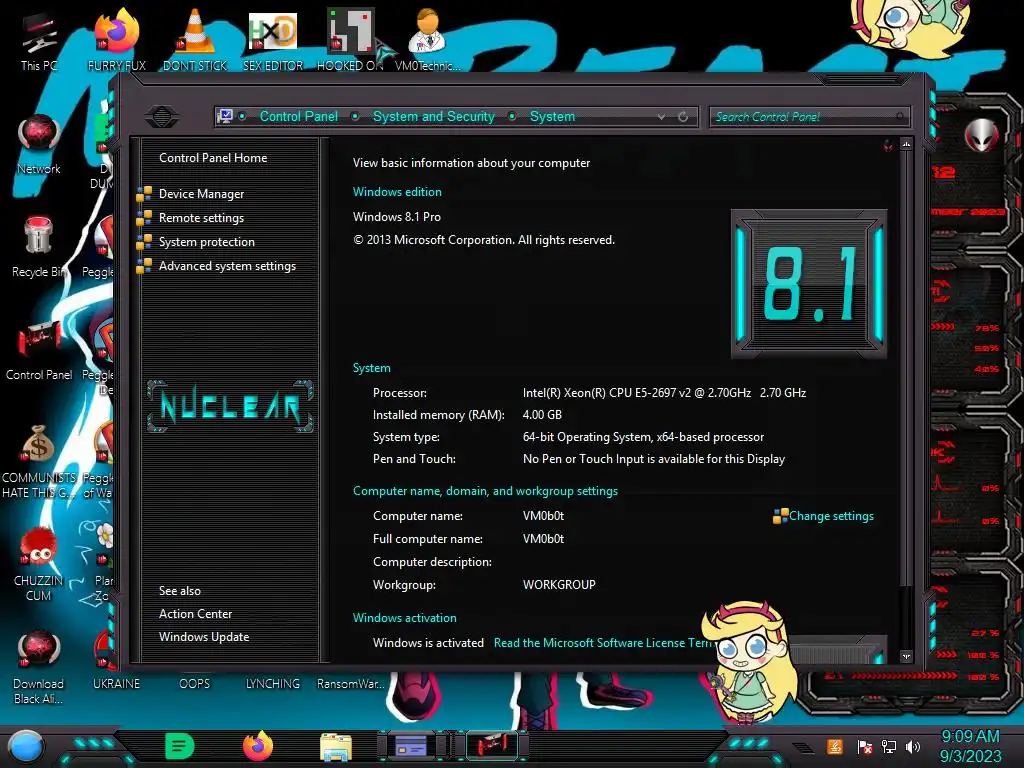1024x768 pixels.
Task: Show hidden tray icons arrow
Action: click(803, 747)
